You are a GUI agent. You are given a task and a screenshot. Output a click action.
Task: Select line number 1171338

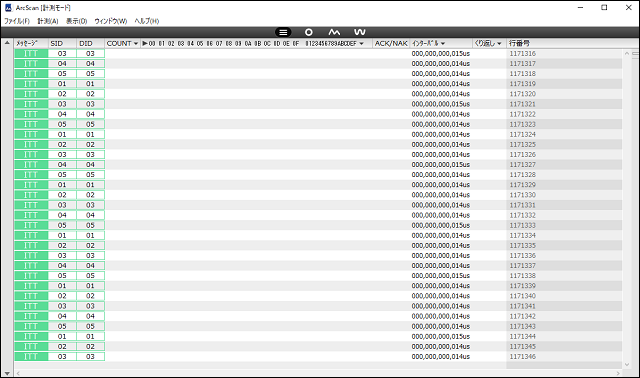[522, 276]
